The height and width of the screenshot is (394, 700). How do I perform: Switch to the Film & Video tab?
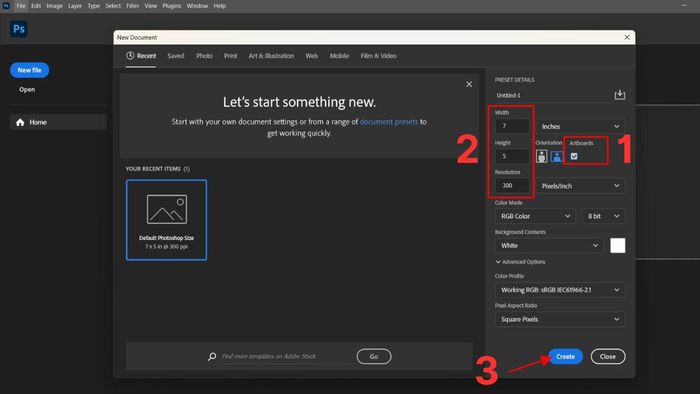(x=379, y=56)
